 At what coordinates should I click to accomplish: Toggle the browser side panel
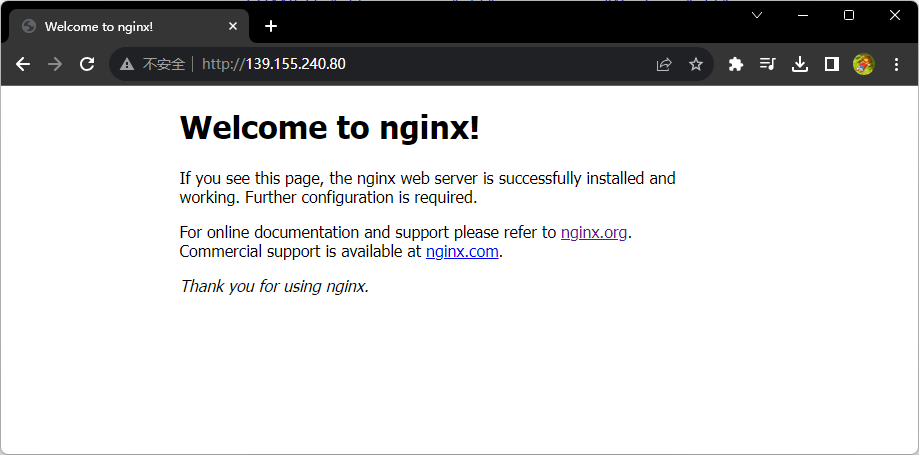[831, 64]
